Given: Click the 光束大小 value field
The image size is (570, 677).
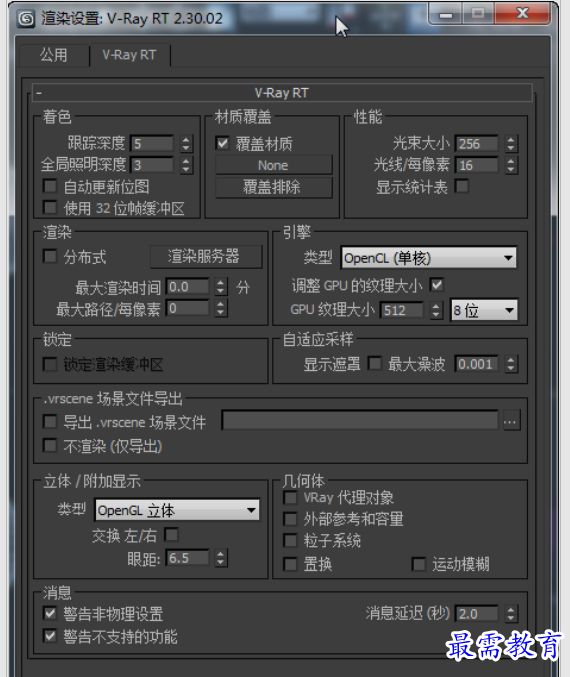Looking at the screenshot, I should (477, 144).
